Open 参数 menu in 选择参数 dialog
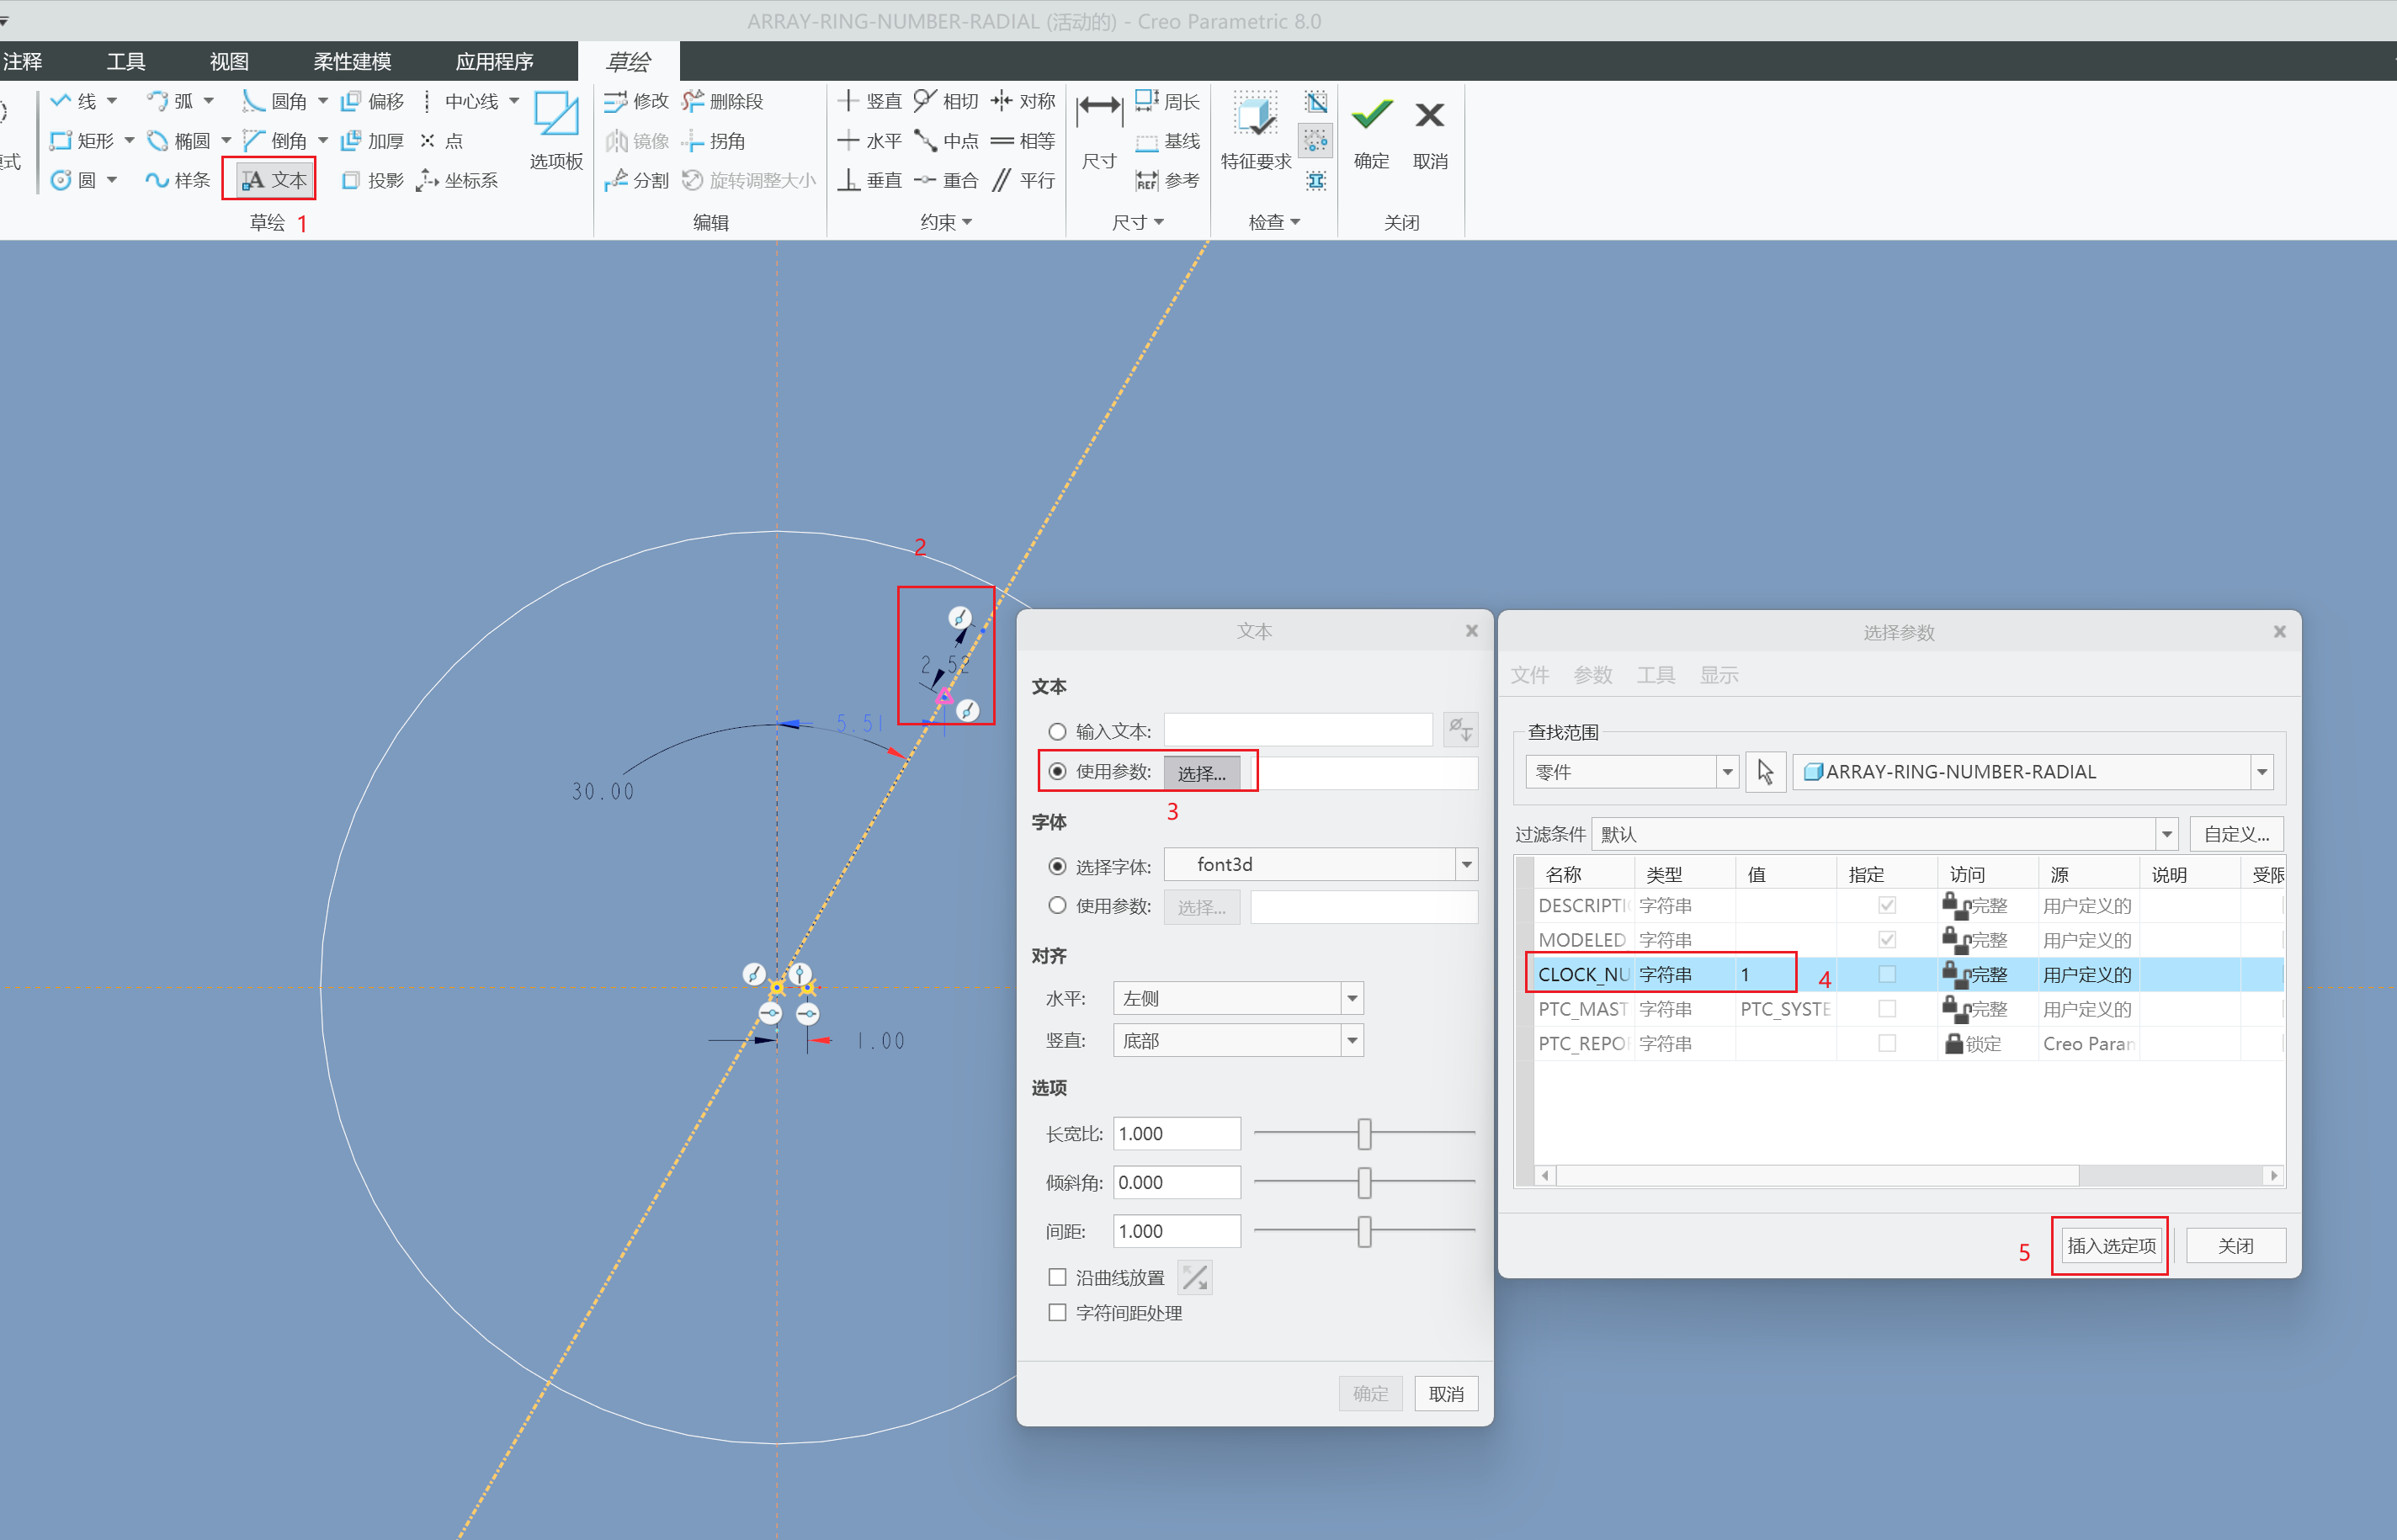2397x1540 pixels. tap(1593, 675)
